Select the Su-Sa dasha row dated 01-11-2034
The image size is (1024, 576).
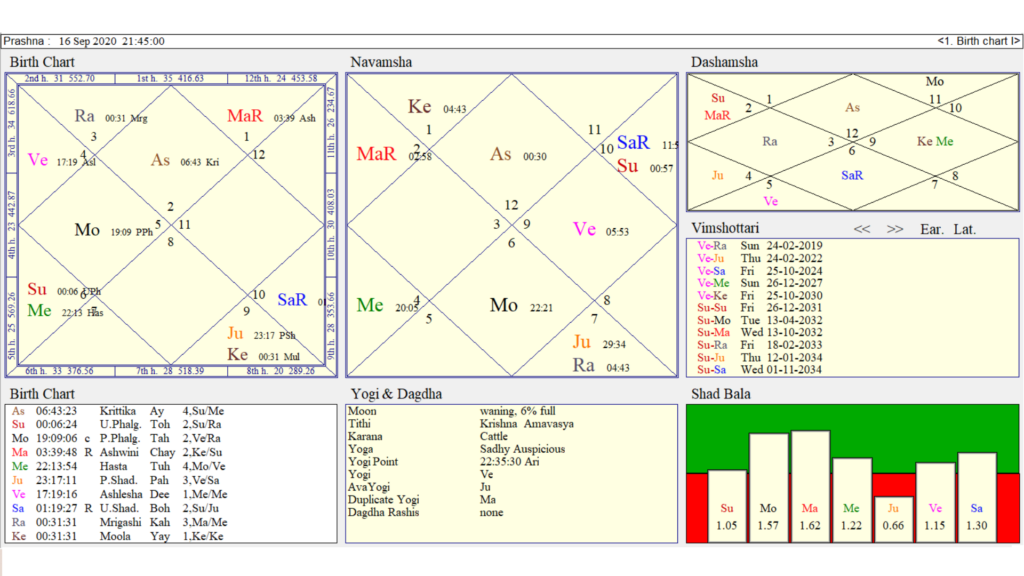(x=760, y=370)
